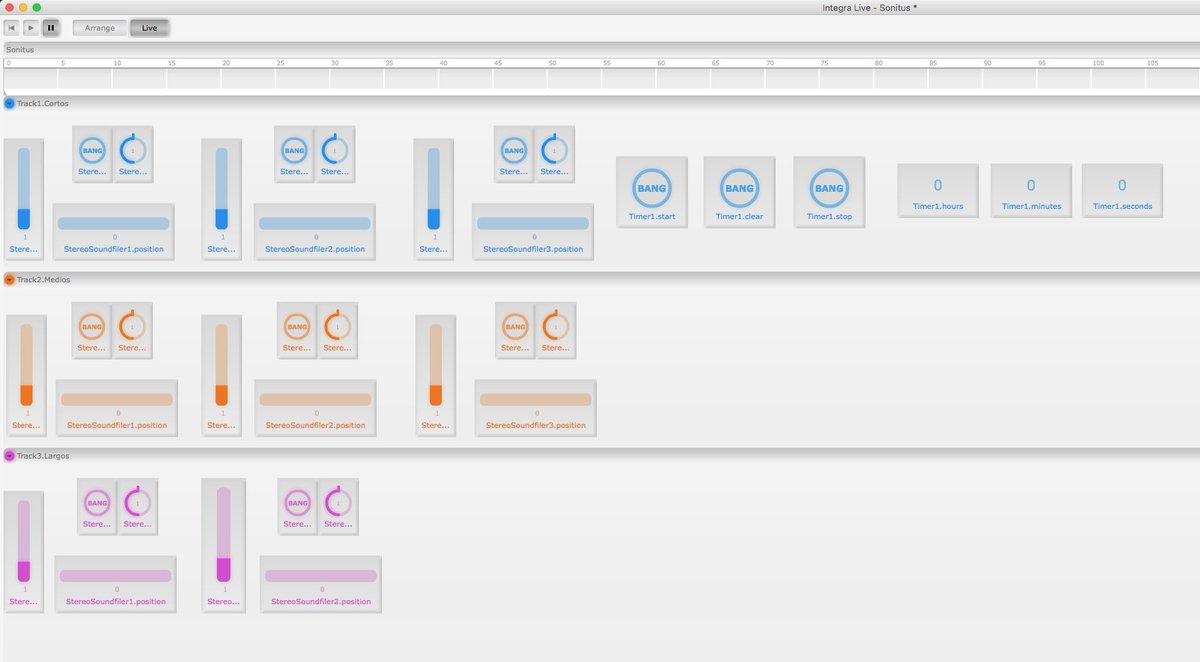This screenshot has width=1200, height=662.
Task: Hit orange BANG above StereoSoundfiler1.position in Medios
Action: (x=91, y=327)
